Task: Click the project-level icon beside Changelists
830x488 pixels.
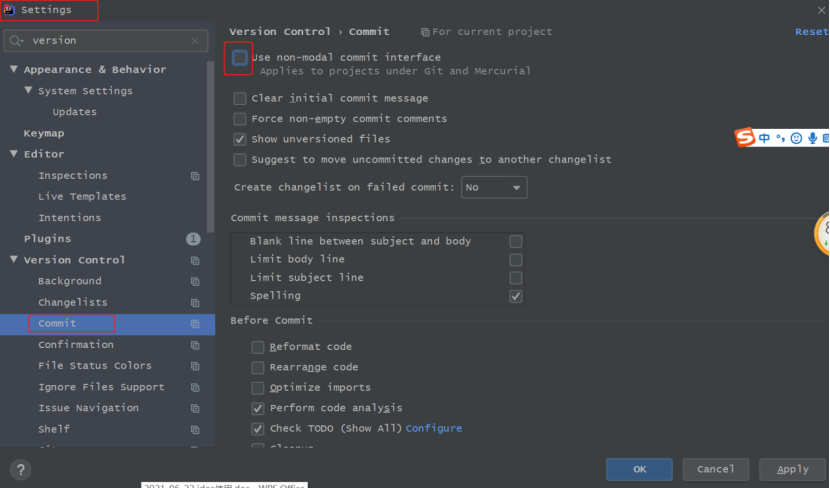Action: click(195, 303)
